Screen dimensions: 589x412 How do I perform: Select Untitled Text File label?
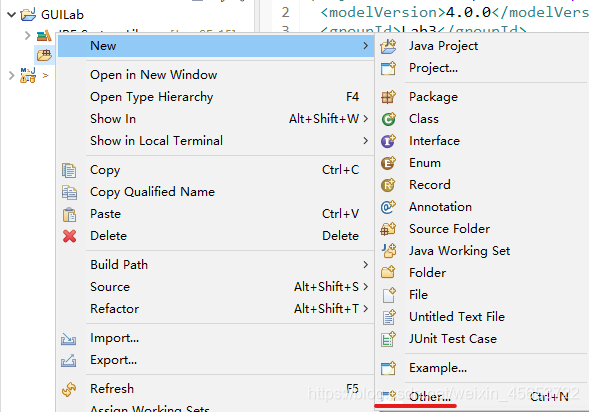click(x=457, y=317)
